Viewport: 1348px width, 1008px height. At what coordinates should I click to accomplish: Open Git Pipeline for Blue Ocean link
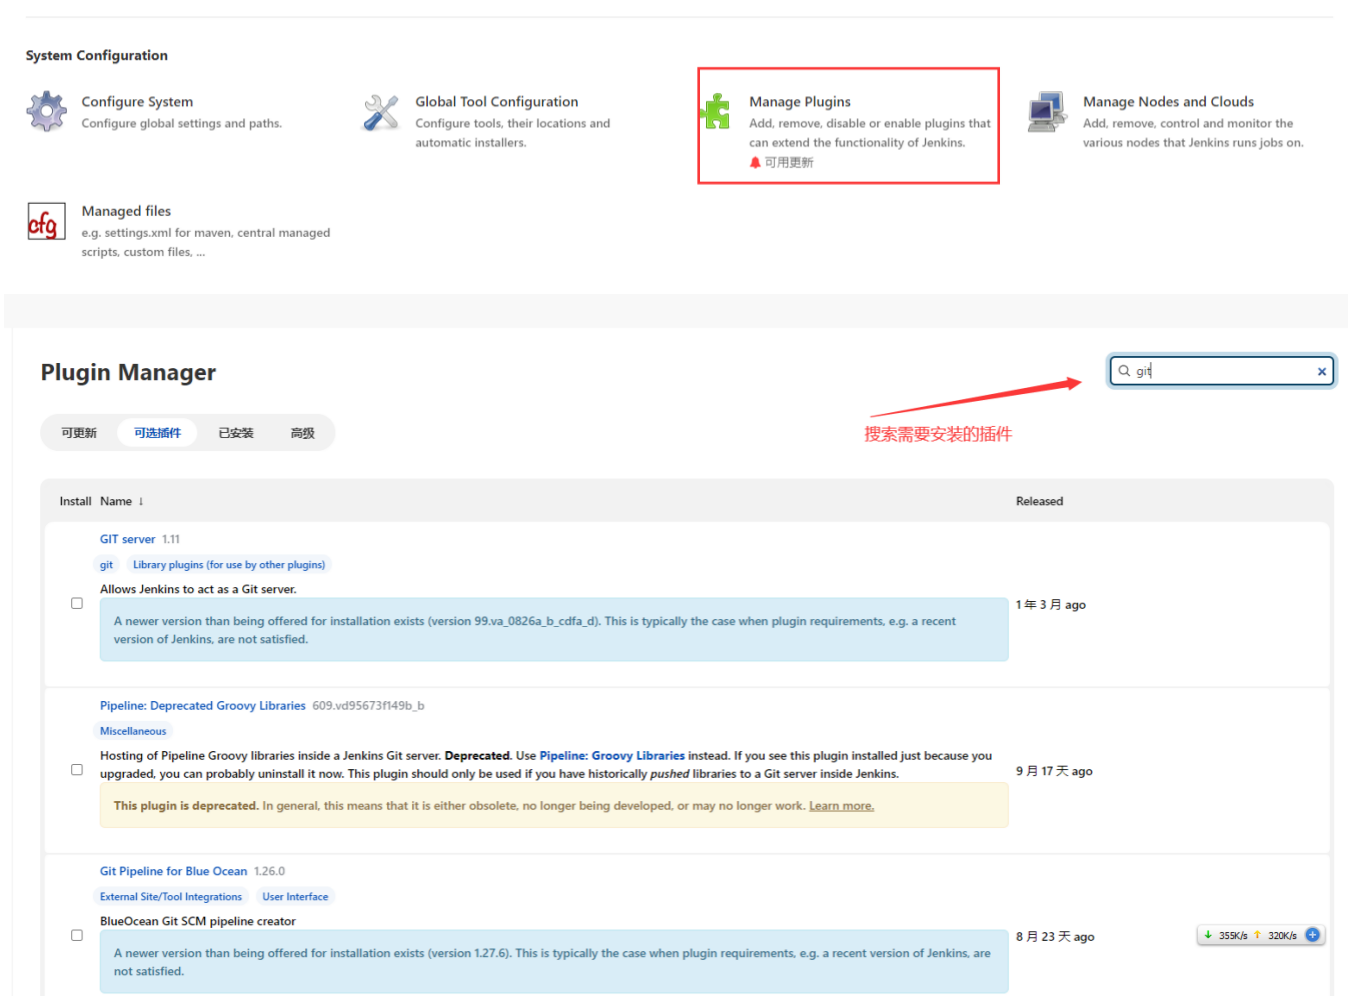[173, 872]
